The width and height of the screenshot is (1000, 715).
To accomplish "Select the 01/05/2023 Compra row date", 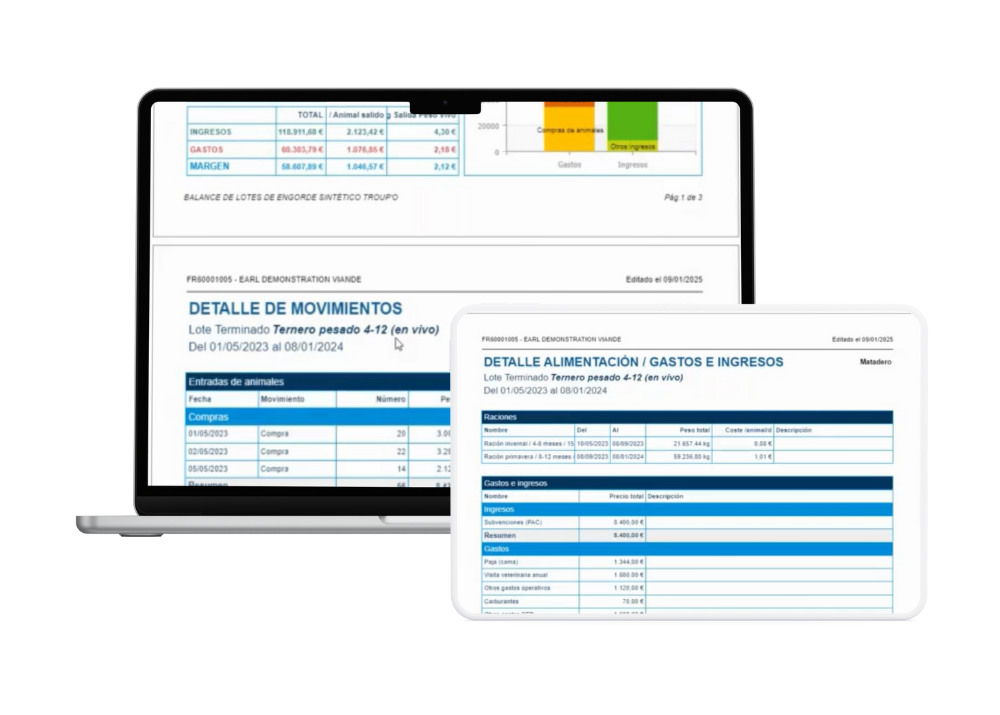I will click(209, 434).
